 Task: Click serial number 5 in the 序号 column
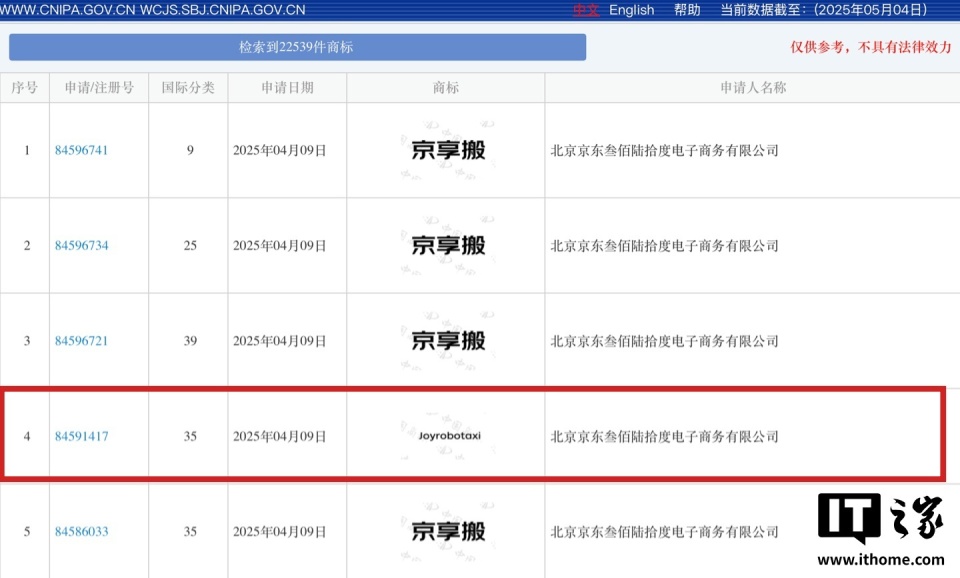[x=26, y=531]
